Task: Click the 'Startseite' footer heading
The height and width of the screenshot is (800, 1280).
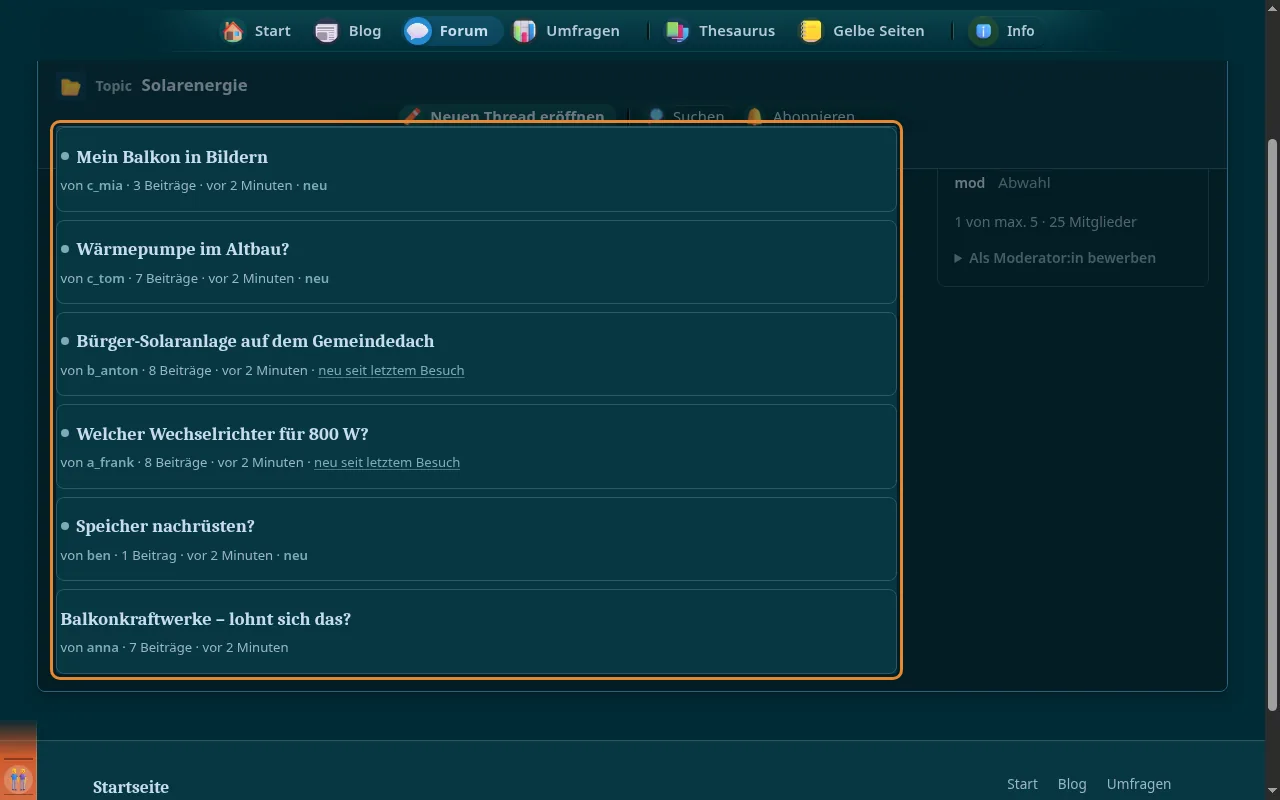Action: (131, 787)
